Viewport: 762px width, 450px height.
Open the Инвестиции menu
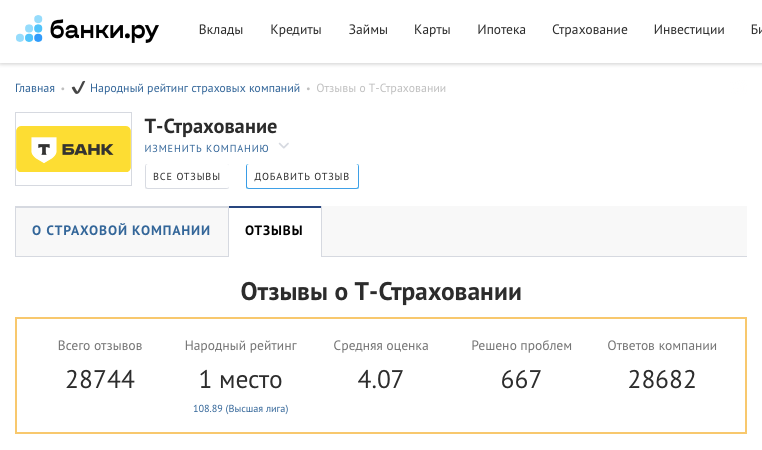pos(689,30)
